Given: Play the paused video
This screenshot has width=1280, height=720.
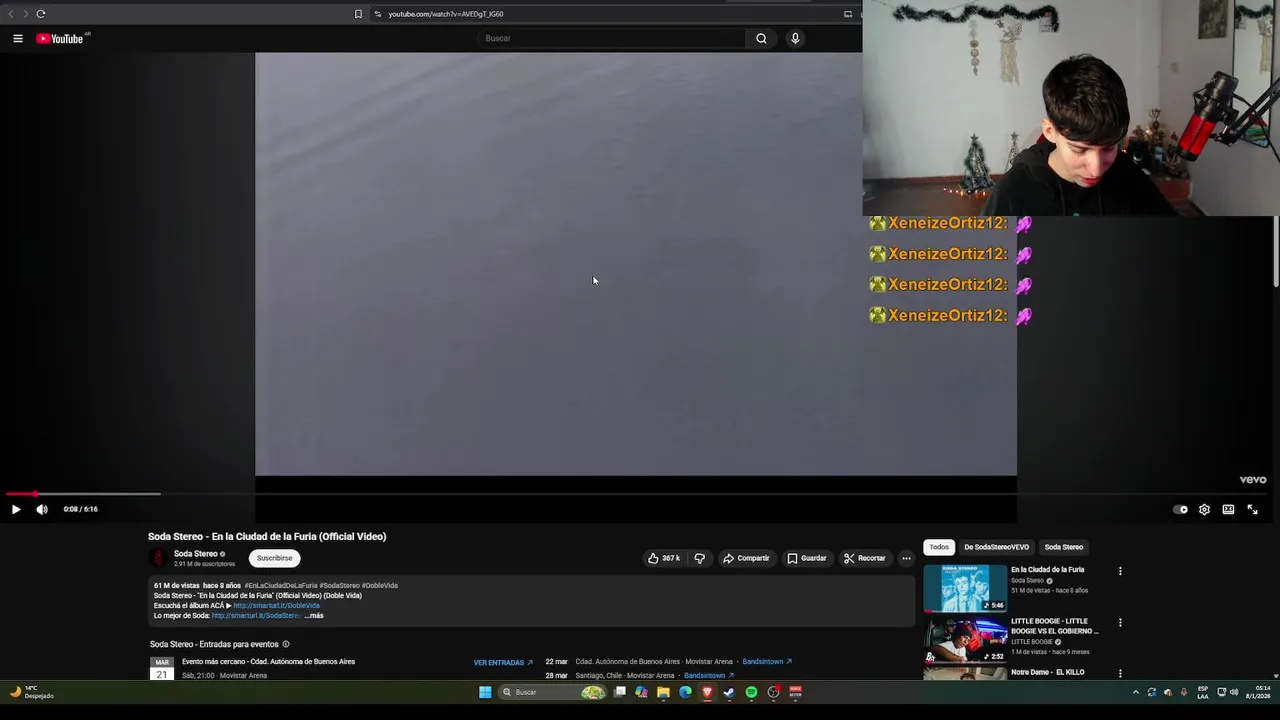Looking at the screenshot, I should [16, 509].
